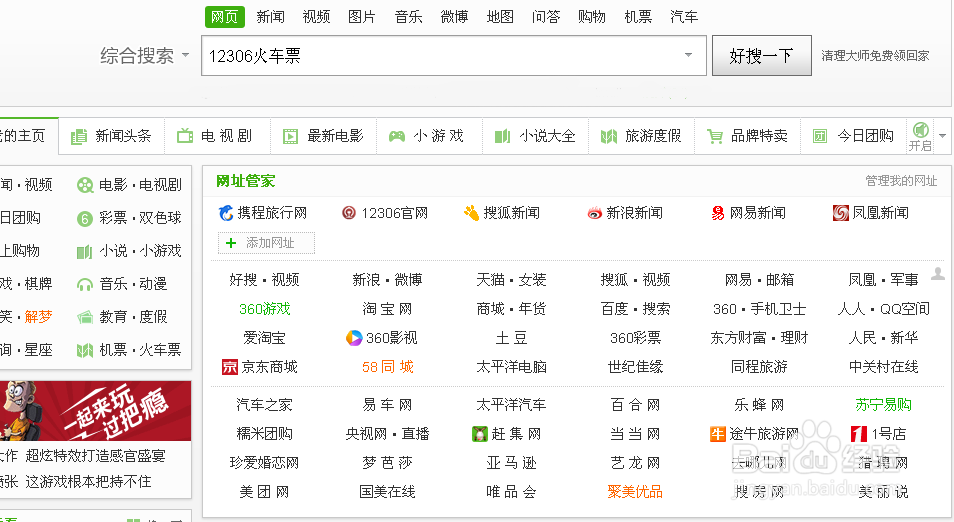Expand the tab bar more-options arrow
954x522 pixels.
click(942, 136)
